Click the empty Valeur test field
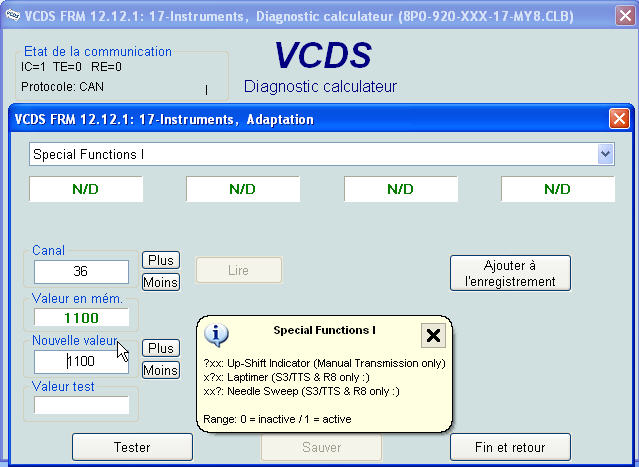Screen dimensions: 639x467 82,405
